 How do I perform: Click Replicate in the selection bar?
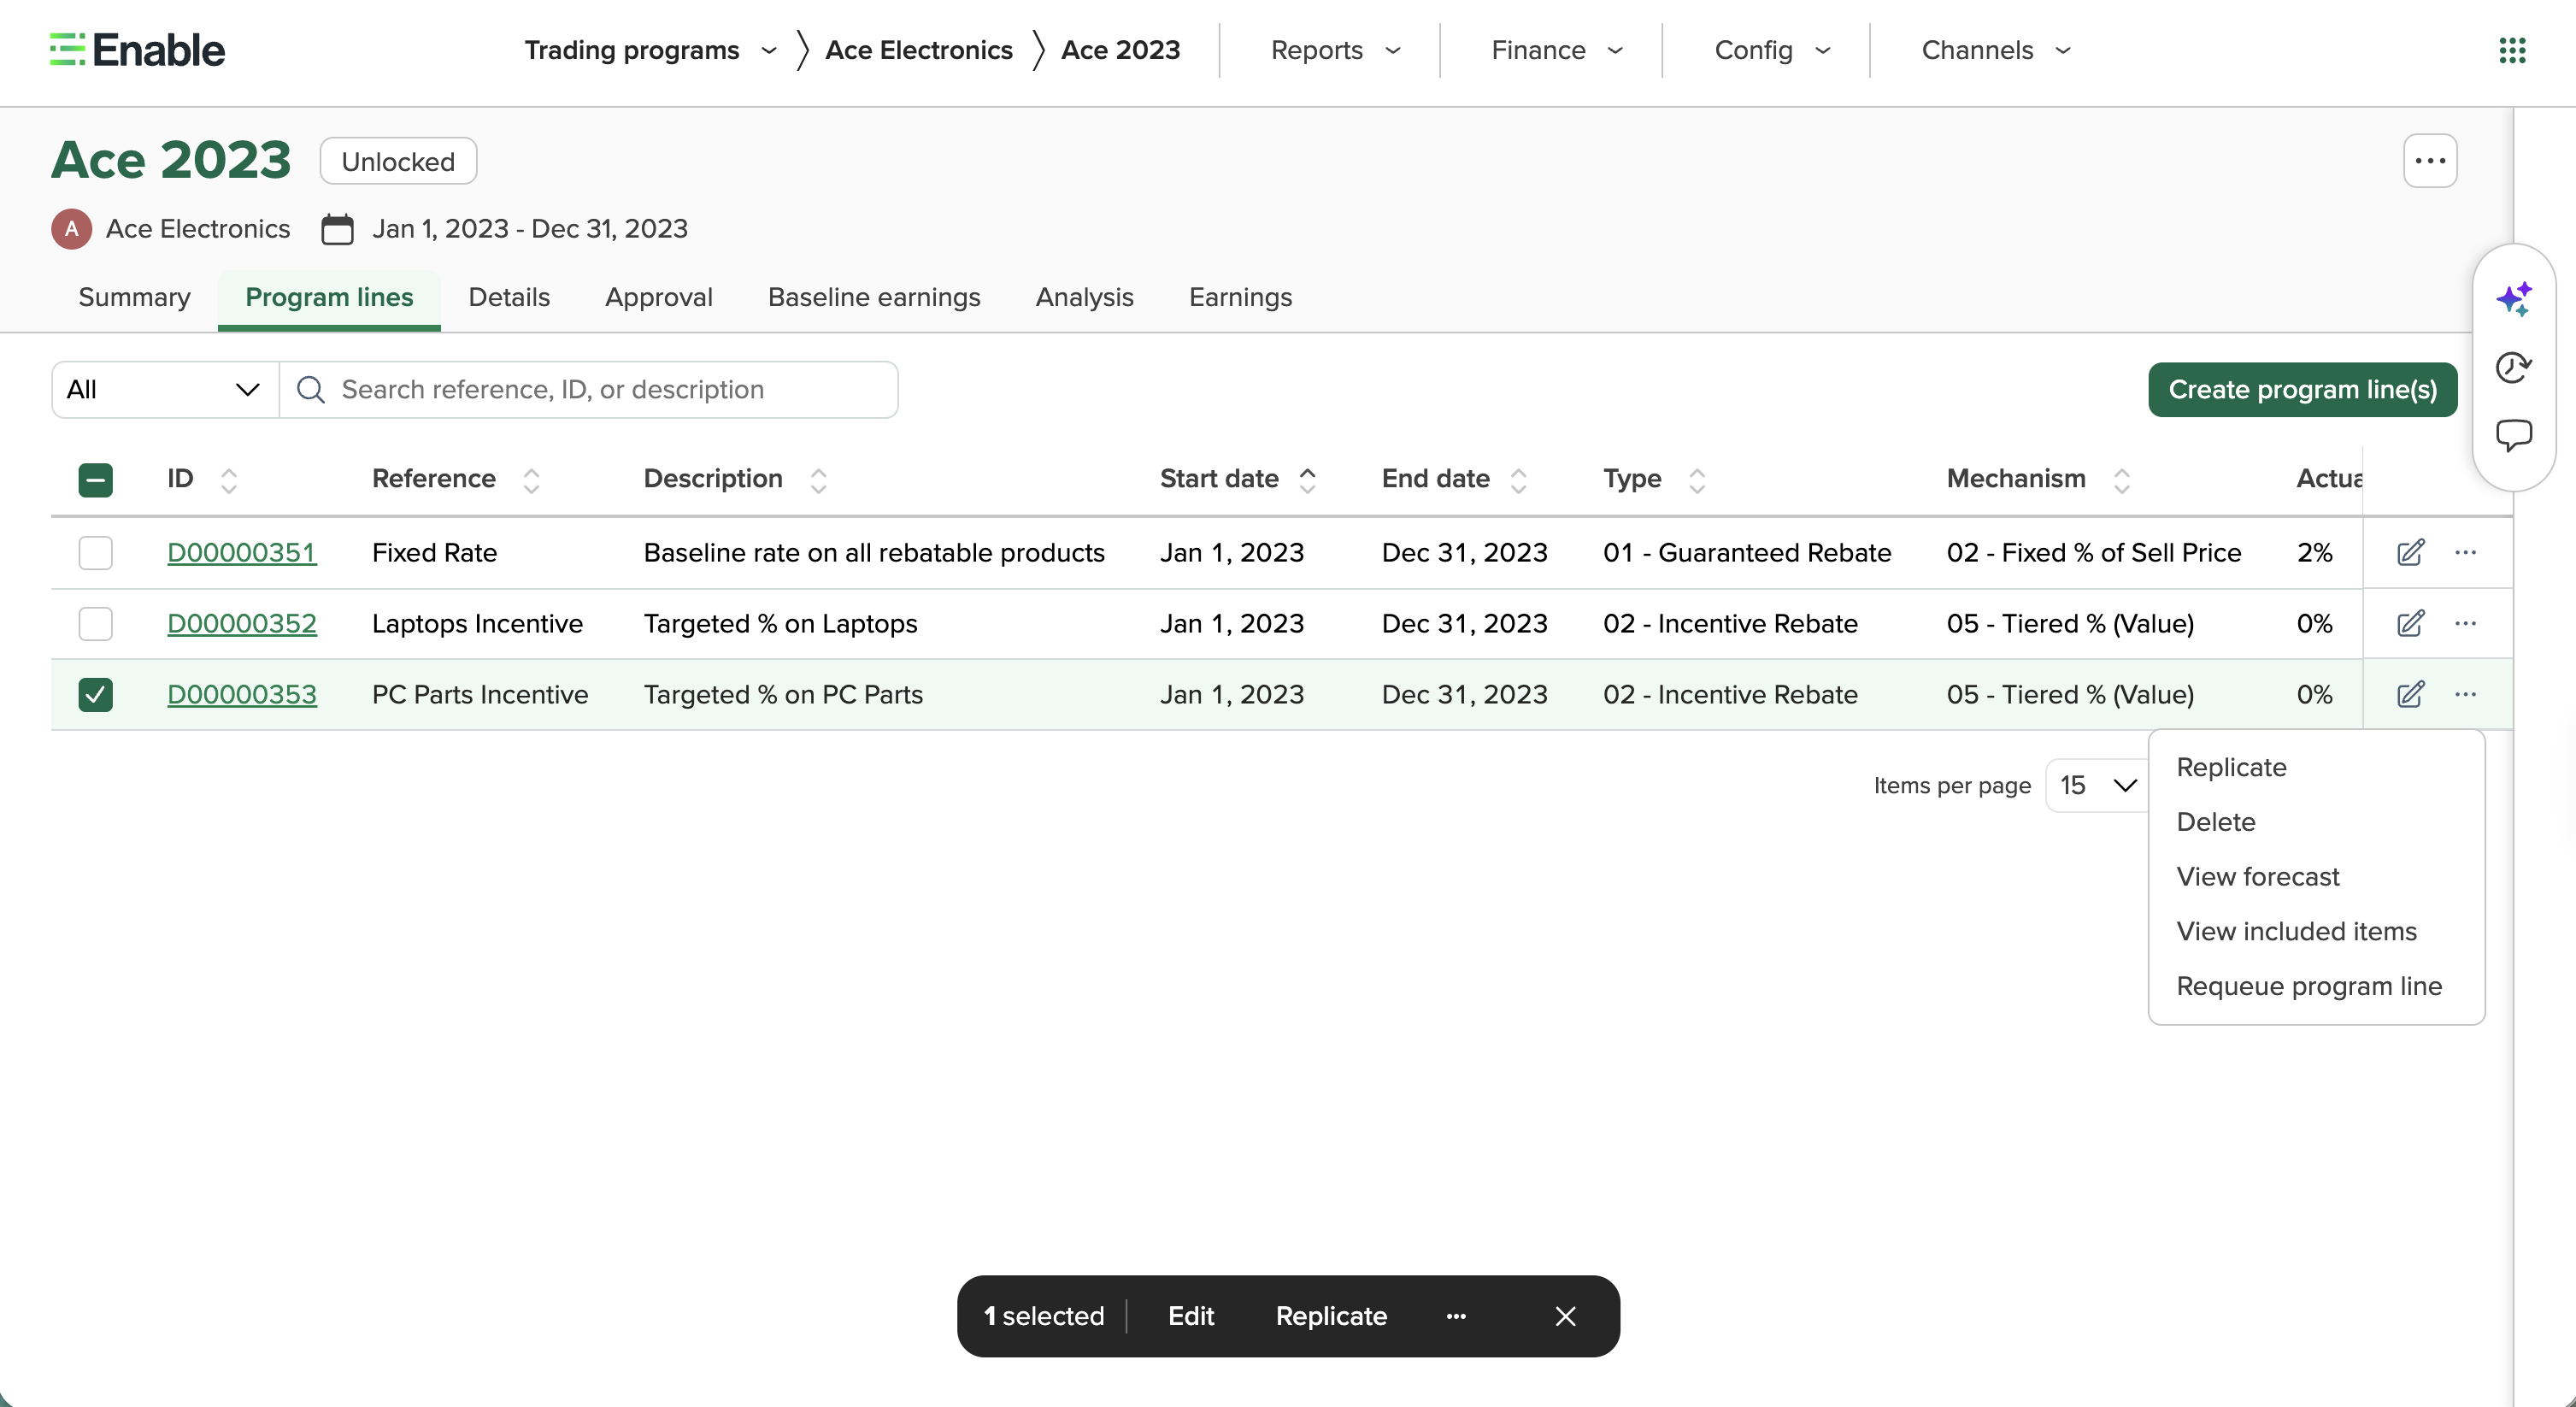coord(1331,1316)
